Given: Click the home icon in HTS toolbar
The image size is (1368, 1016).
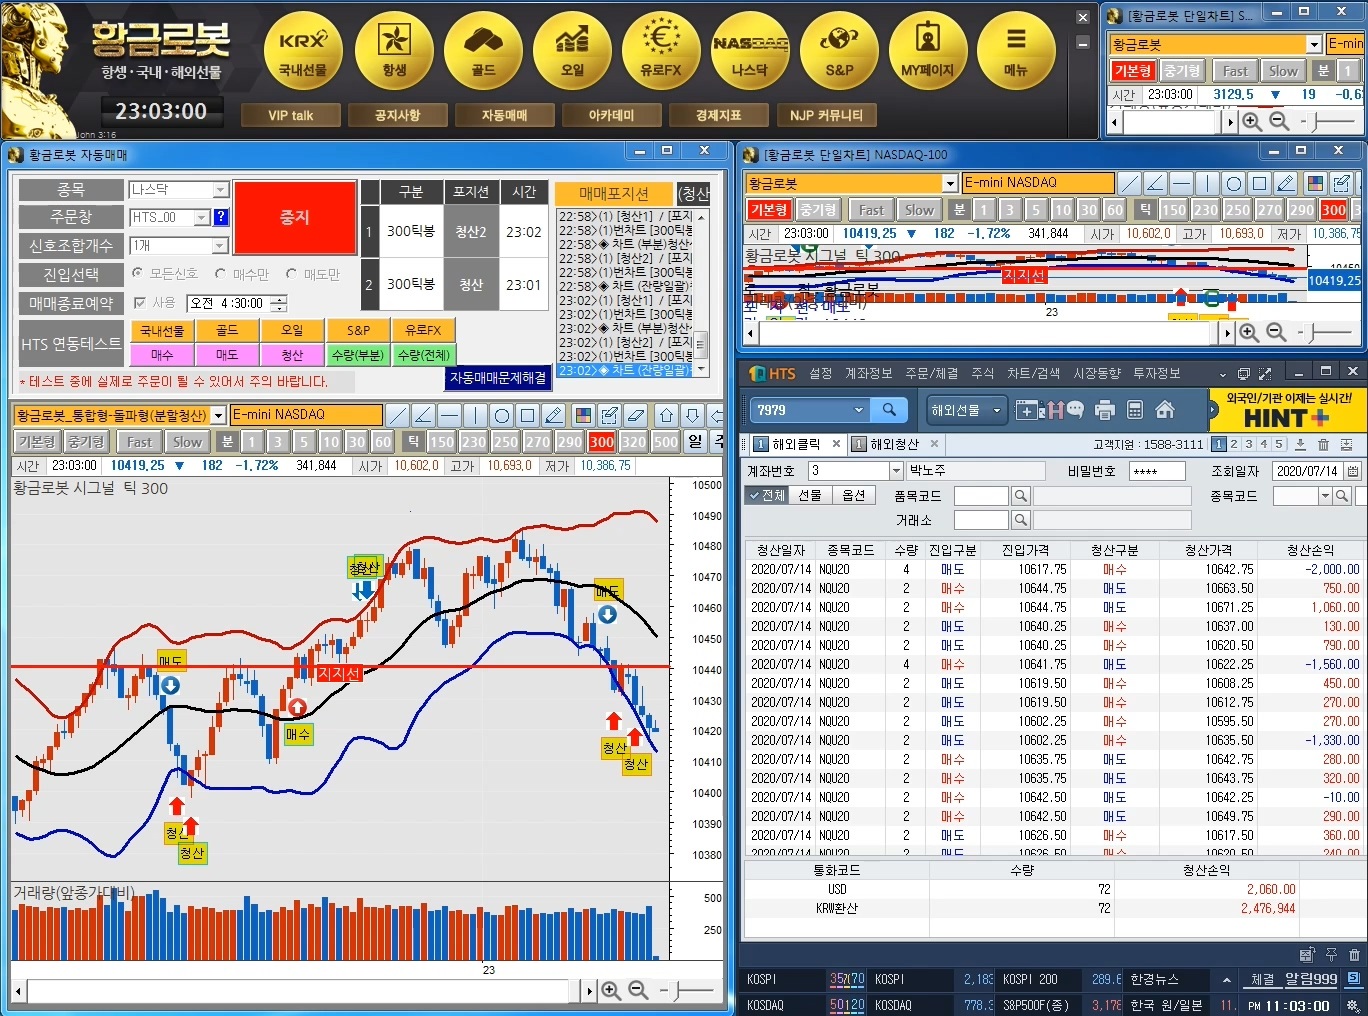Looking at the screenshot, I should tap(1165, 410).
